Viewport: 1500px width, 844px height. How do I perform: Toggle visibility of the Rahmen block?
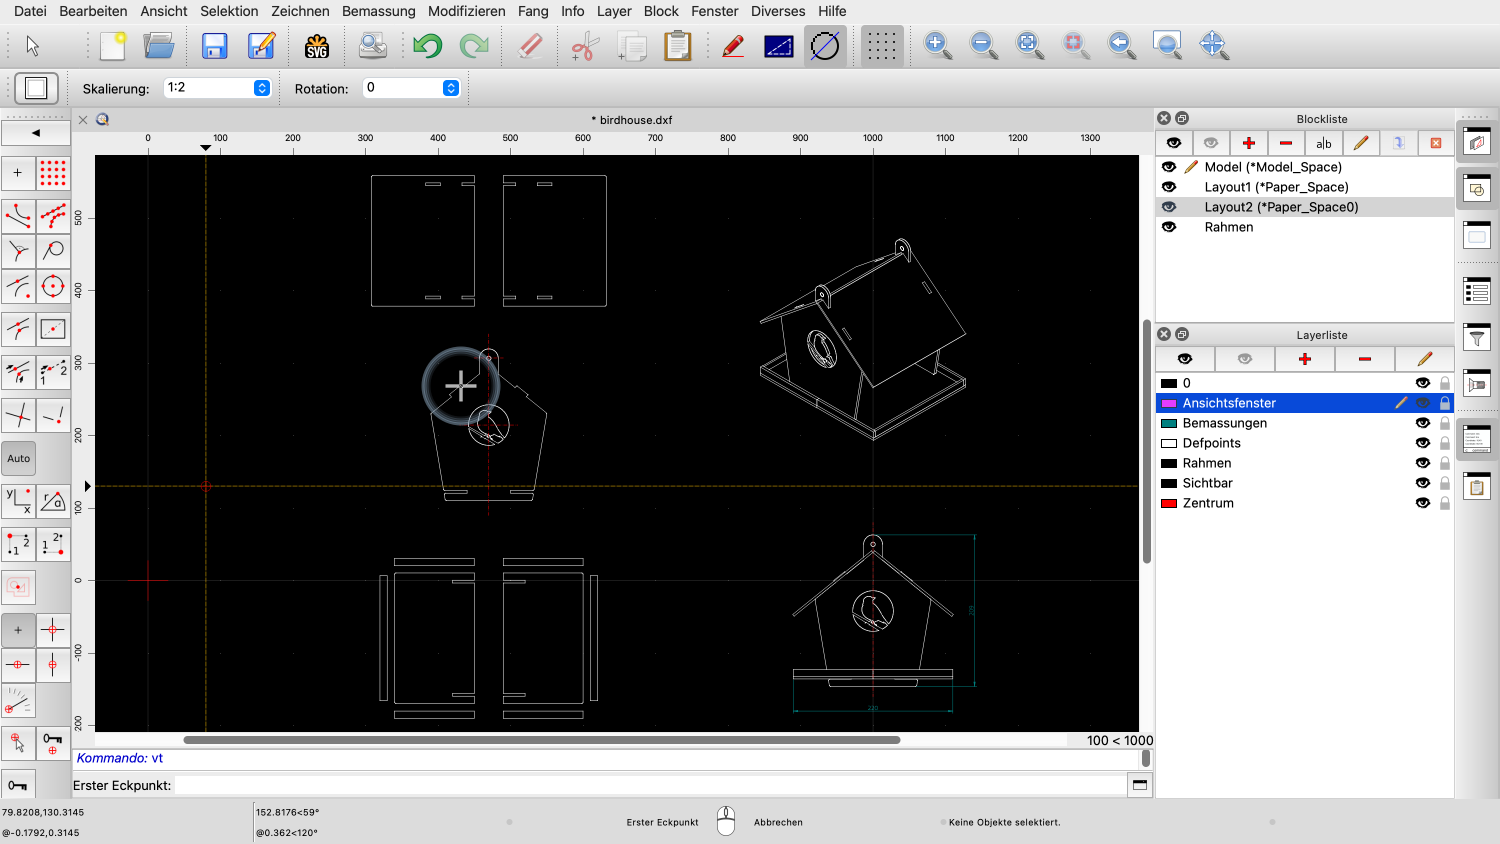coord(1169,227)
